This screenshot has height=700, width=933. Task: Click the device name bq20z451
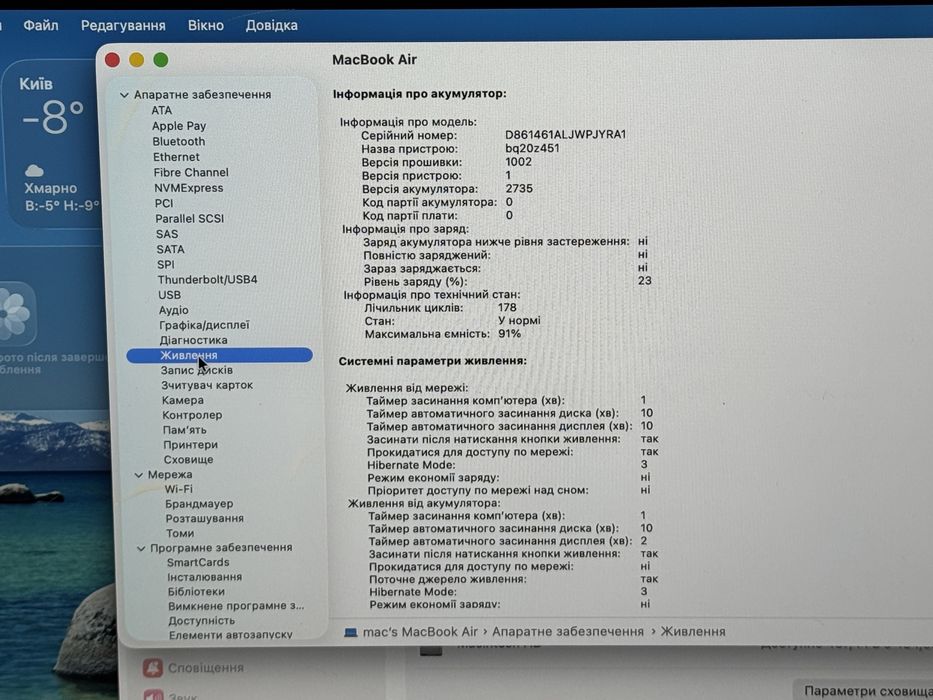pos(532,148)
